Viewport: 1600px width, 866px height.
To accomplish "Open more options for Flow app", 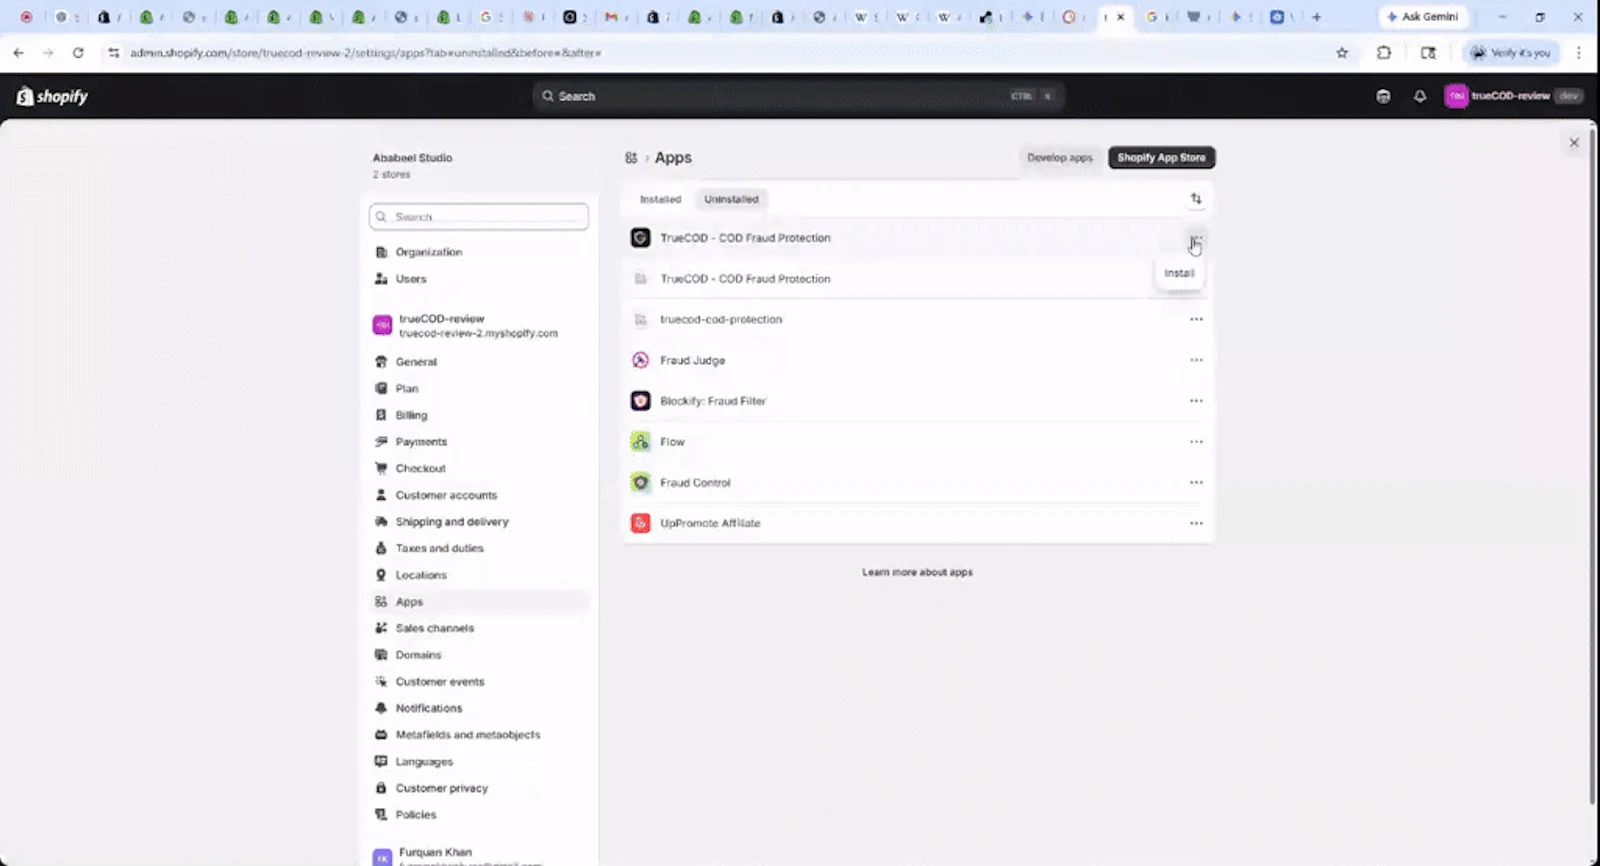I will (1196, 442).
